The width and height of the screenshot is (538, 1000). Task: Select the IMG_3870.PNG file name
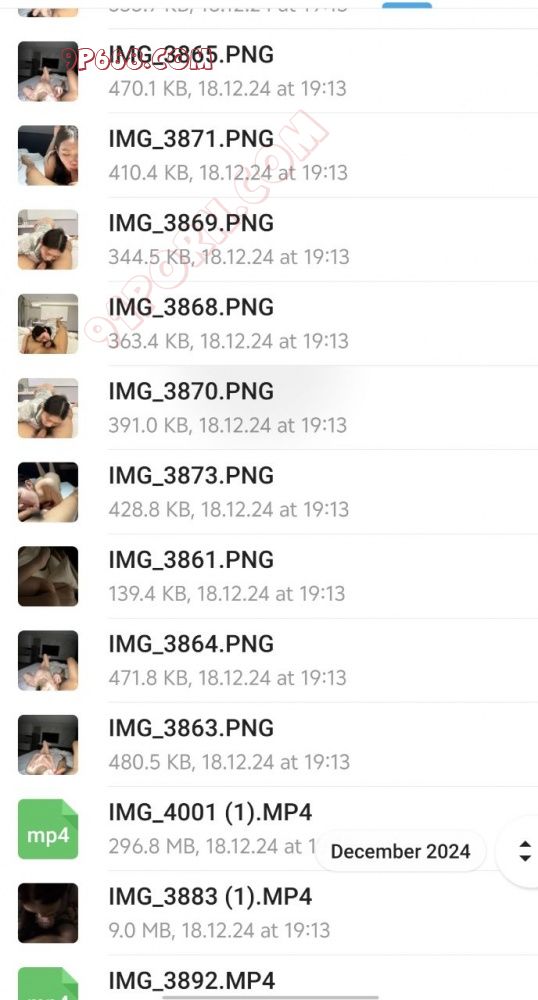pos(191,391)
